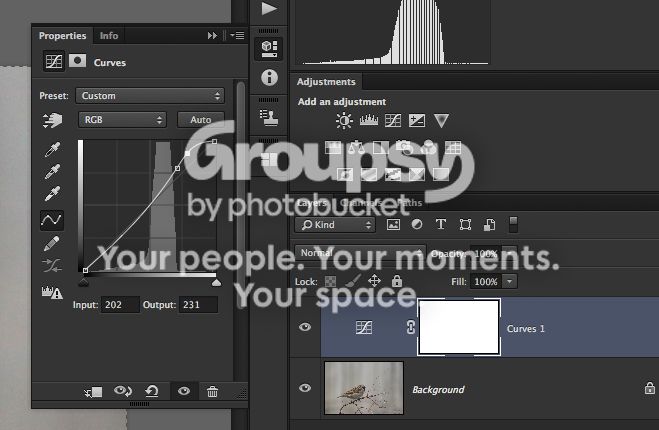
Task: Open the Preset dropdown showing Custom
Action: coord(150,96)
